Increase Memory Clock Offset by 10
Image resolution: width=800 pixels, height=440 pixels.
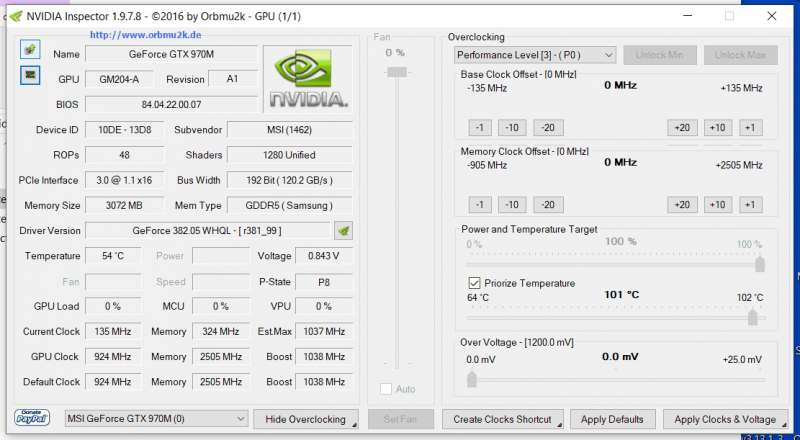718,205
